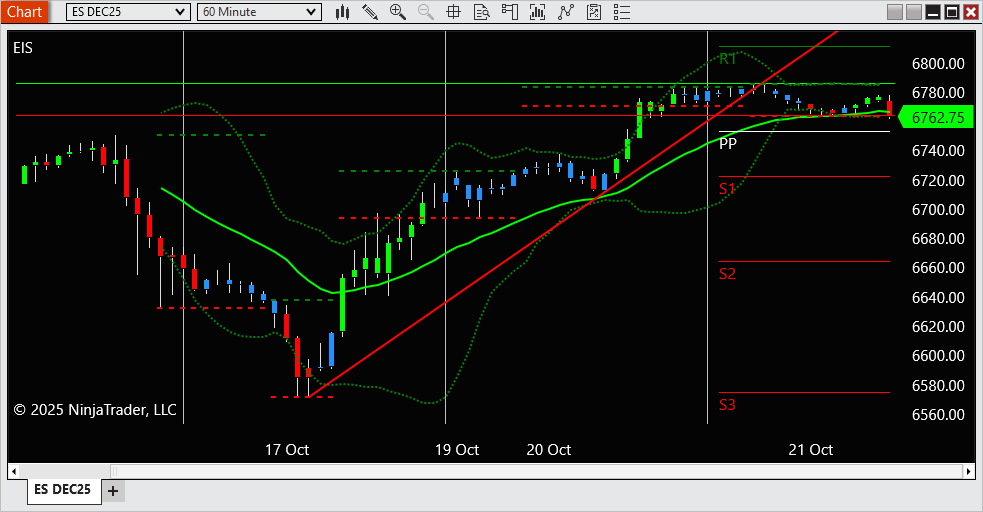Close the chart window
The width and height of the screenshot is (983, 512).
[x=970, y=12]
